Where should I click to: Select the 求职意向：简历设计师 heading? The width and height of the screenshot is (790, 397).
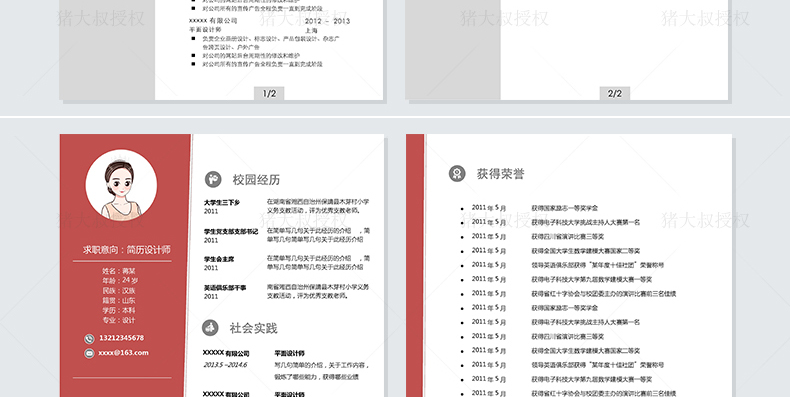pos(127,250)
